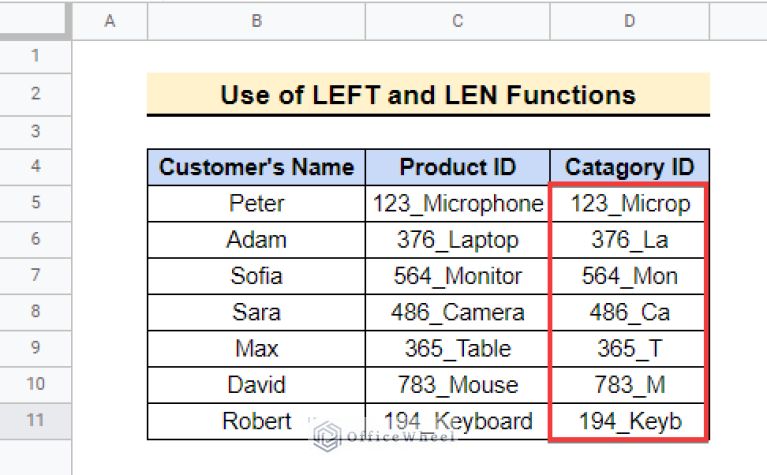Viewport: 767px width, 475px height.
Task: Select the cell '365_Table'
Action: pos(457,348)
